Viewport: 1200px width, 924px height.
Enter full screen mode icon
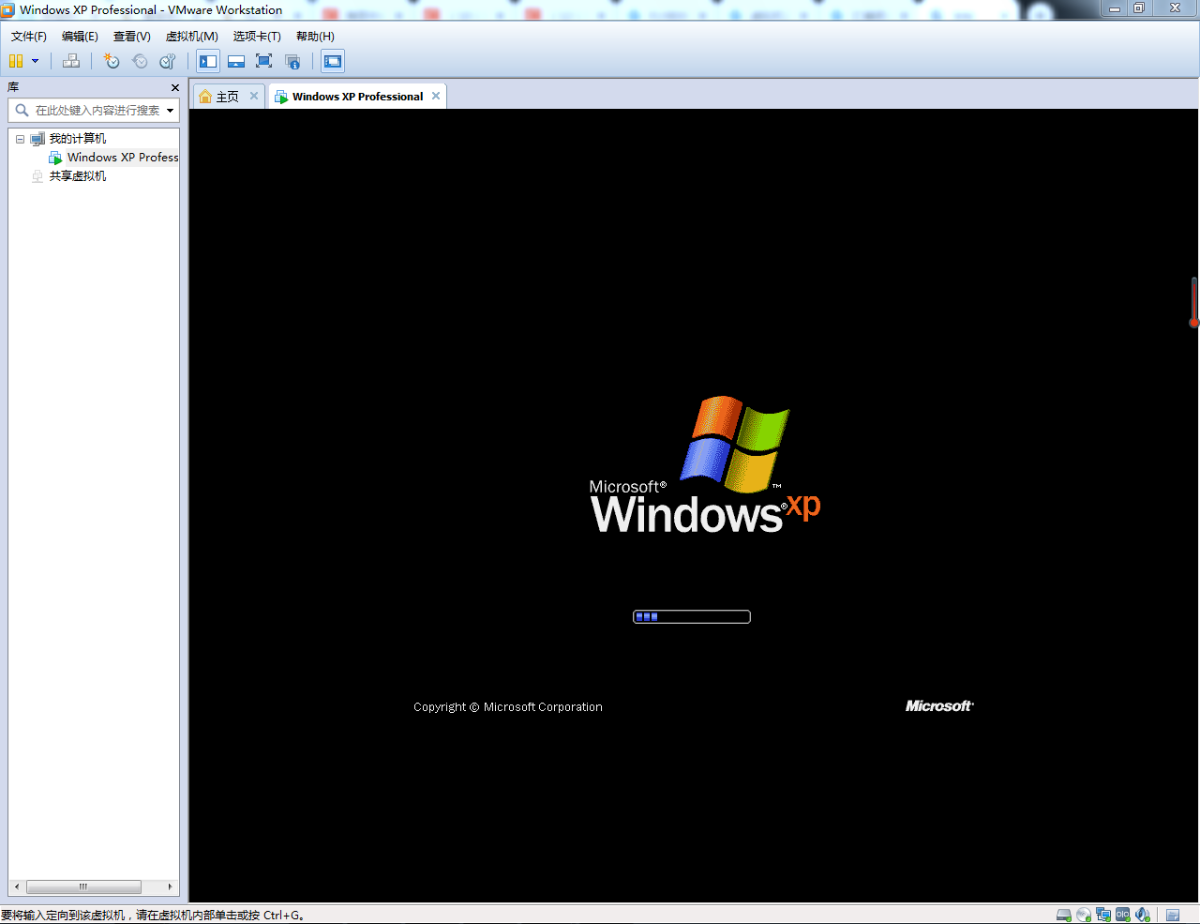pos(264,61)
